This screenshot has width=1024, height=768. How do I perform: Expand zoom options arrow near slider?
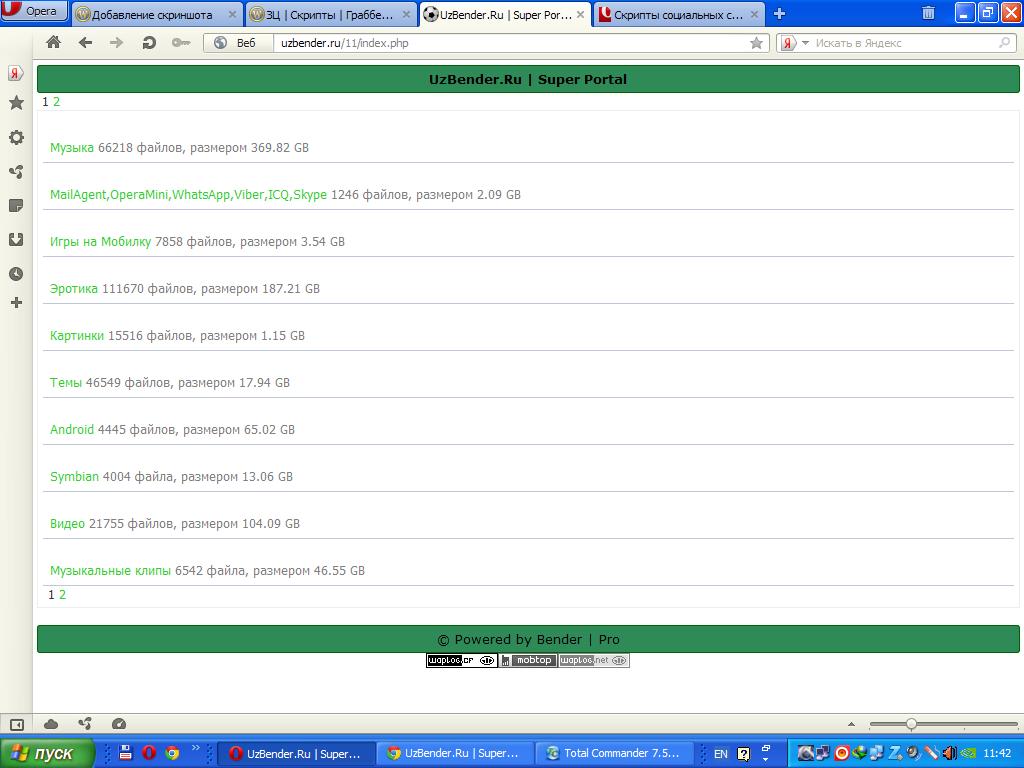pos(851,724)
